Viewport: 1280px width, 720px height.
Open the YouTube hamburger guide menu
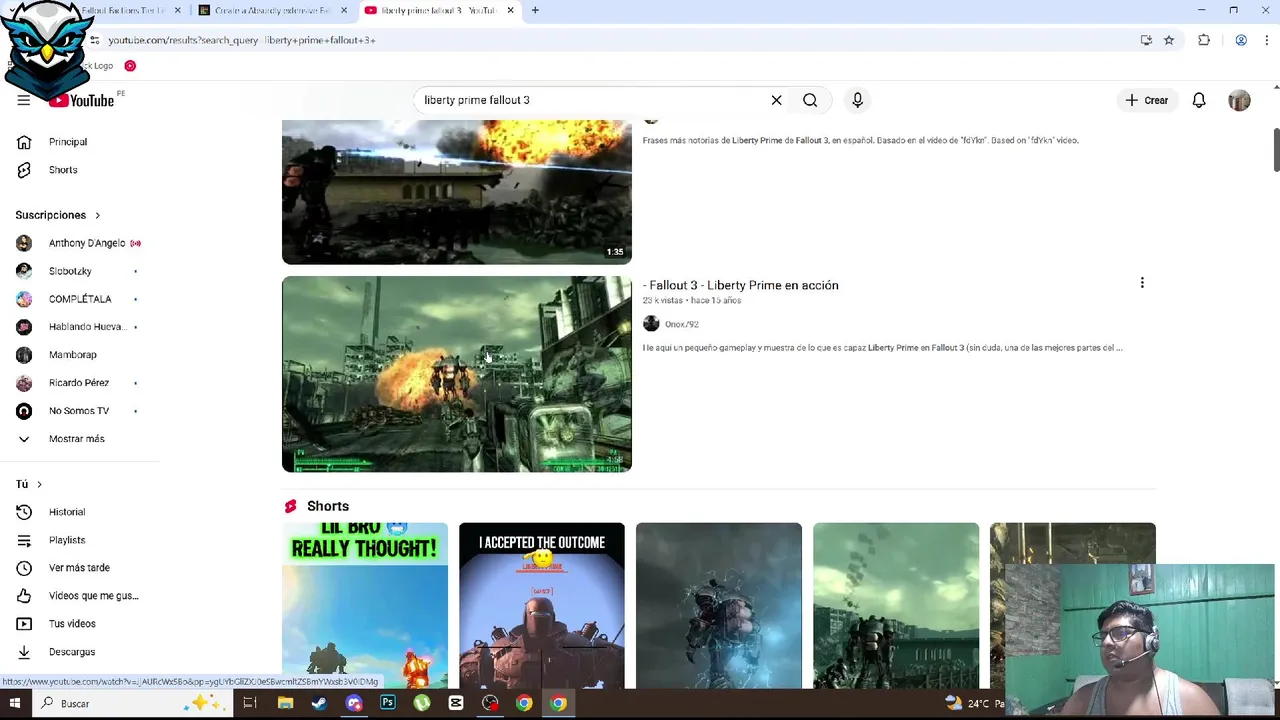pos(23,100)
